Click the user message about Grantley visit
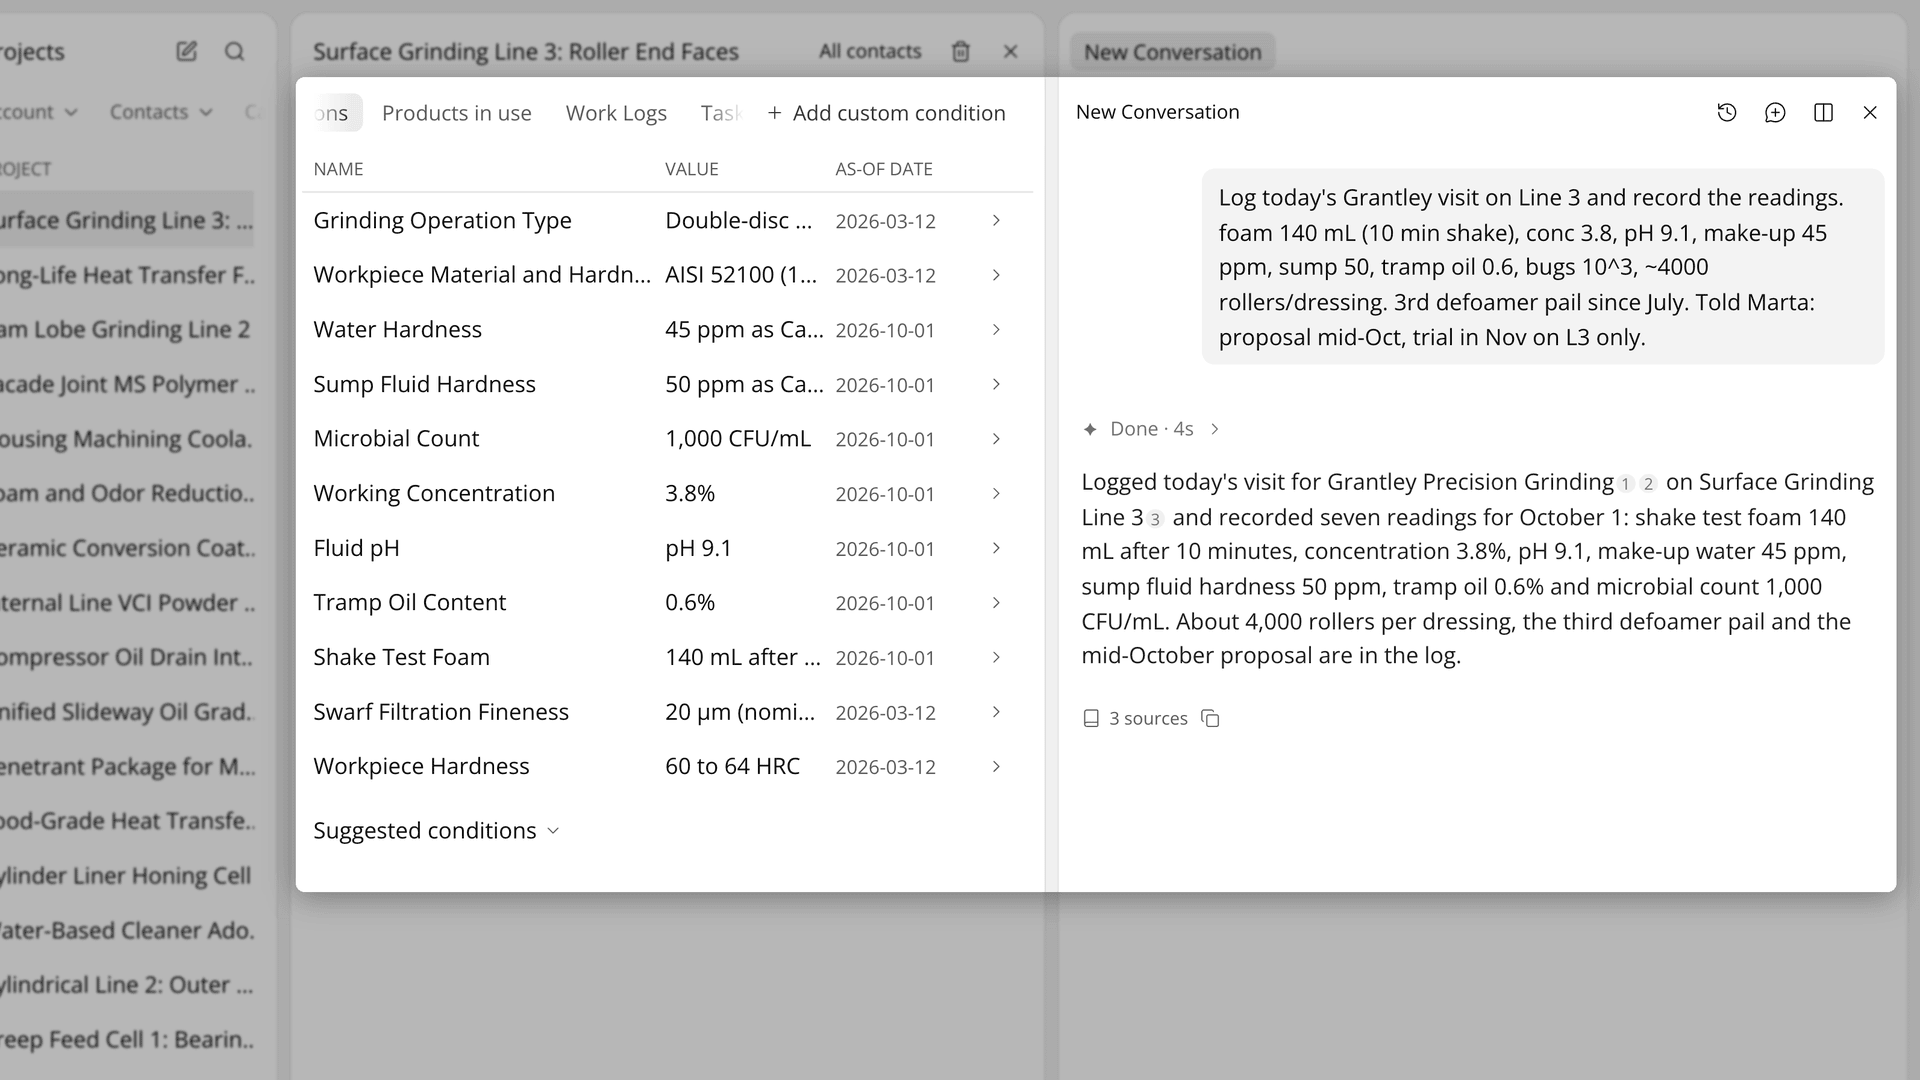The width and height of the screenshot is (1920, 1080). pos(1543,267)
